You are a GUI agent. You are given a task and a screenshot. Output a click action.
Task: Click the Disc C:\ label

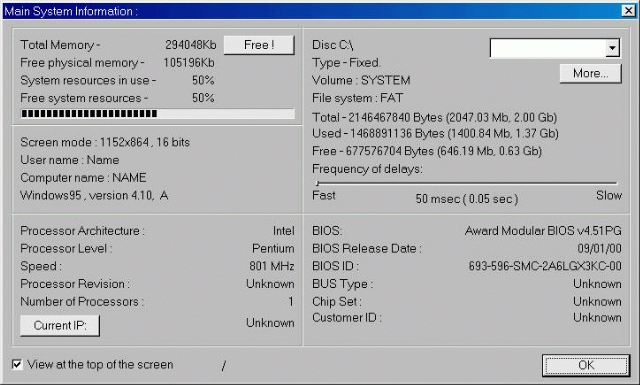(x=333, y=45)
